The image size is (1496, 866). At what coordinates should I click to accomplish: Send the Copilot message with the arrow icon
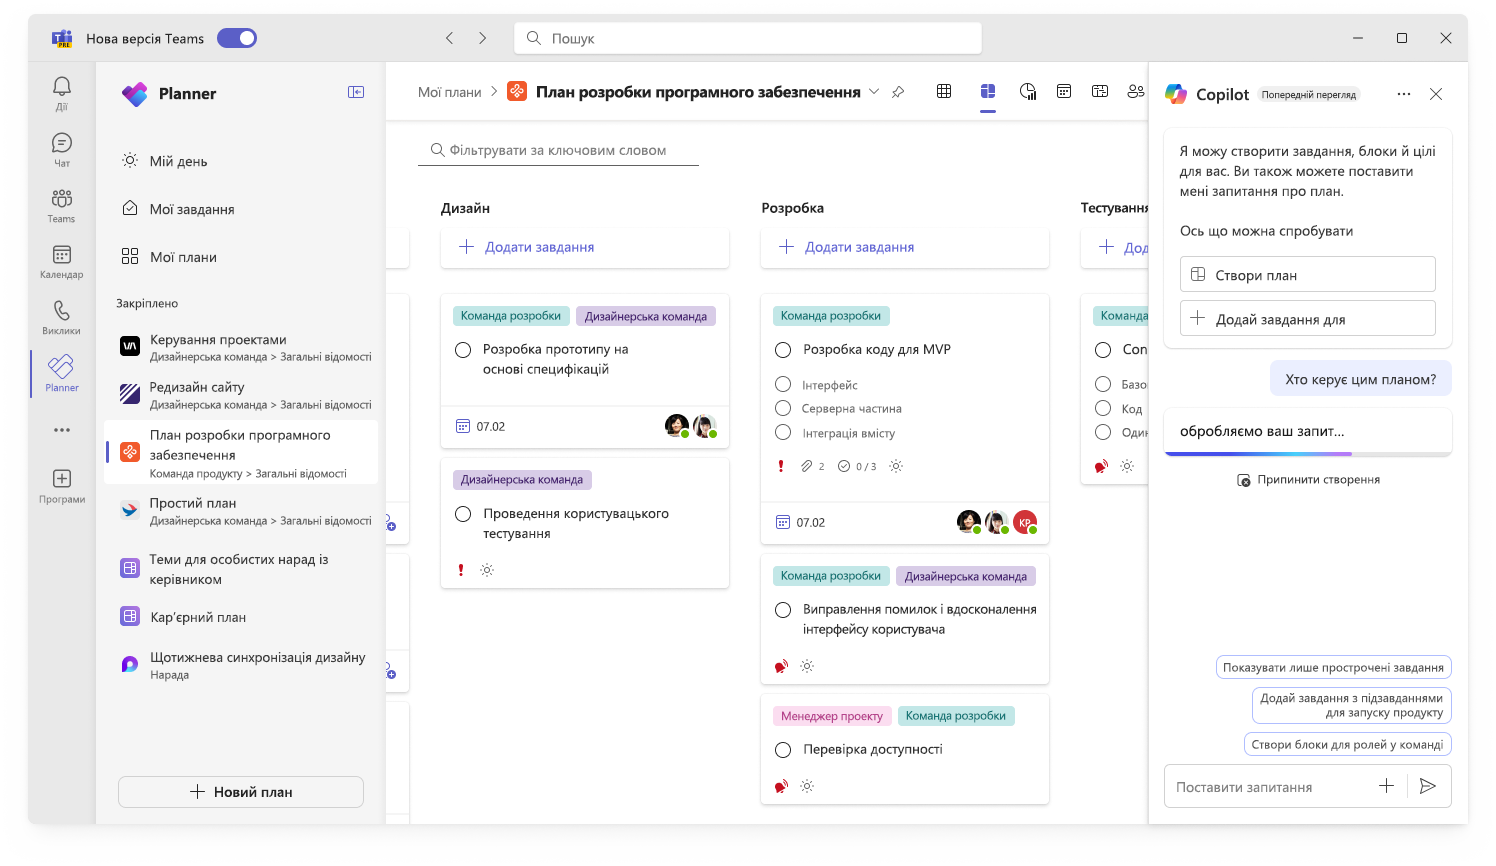click(x=1428, y=786)
